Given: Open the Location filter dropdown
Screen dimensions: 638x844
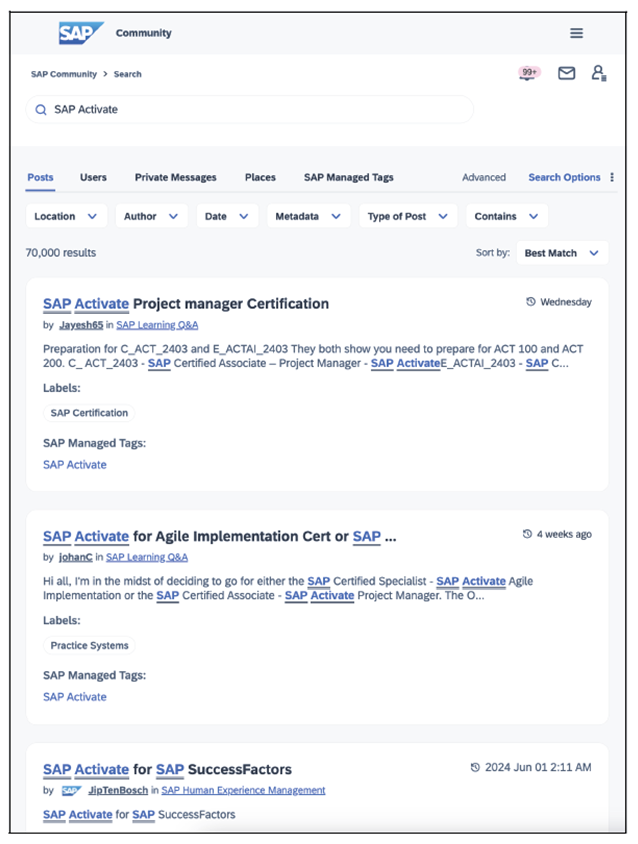Looking at the screenshot, I should [64, 215].
